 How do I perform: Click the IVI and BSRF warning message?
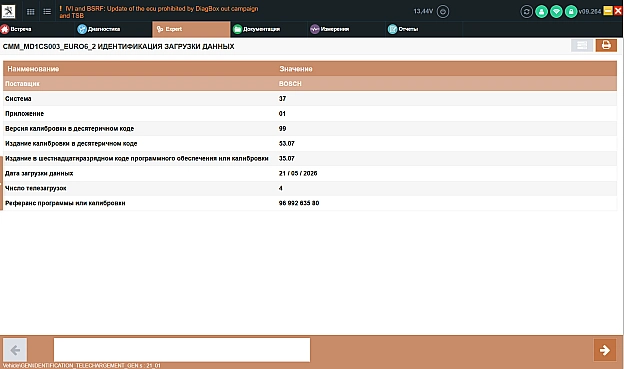tap(158, 12)
